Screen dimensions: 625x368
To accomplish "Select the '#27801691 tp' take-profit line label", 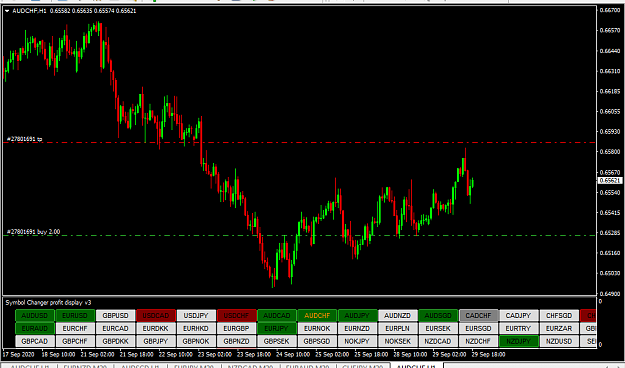I will pyautogui.click(x=24, y=139).
